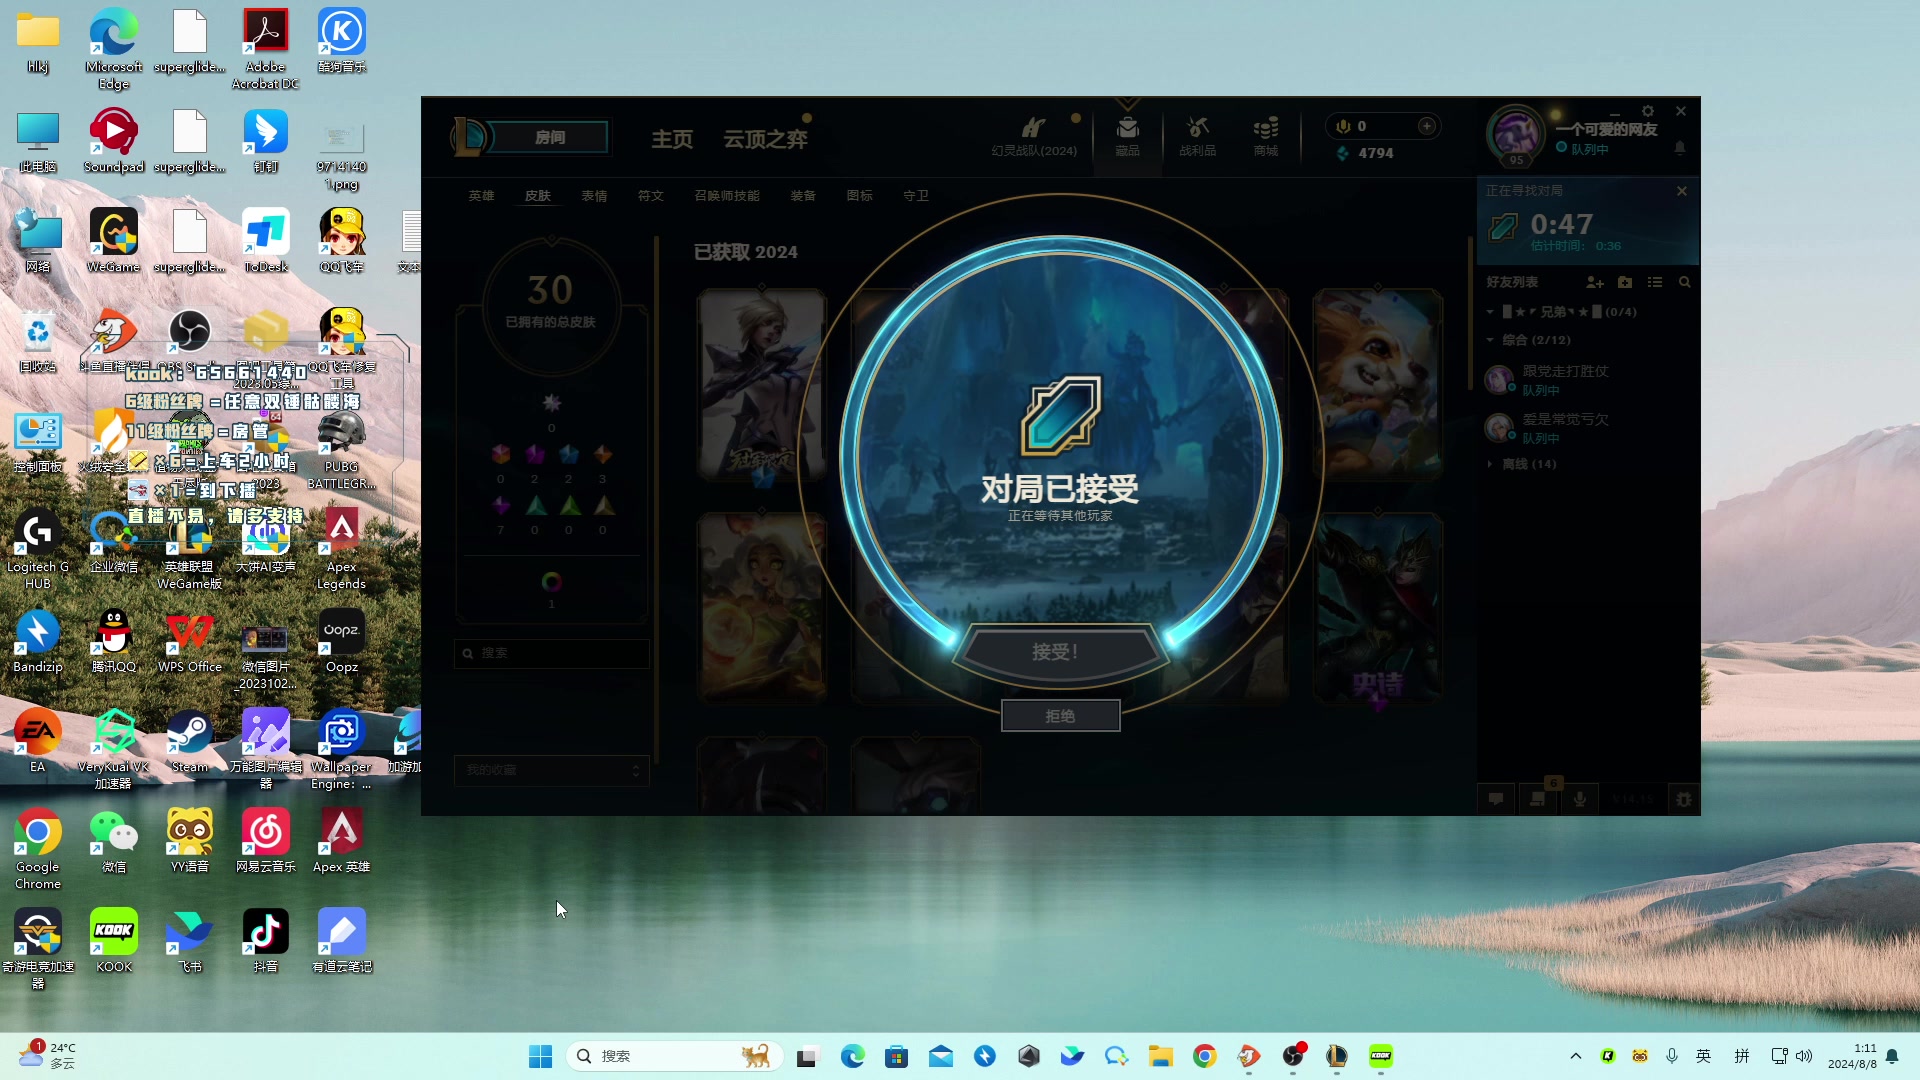Click the skin search input field

click(552, 653)
